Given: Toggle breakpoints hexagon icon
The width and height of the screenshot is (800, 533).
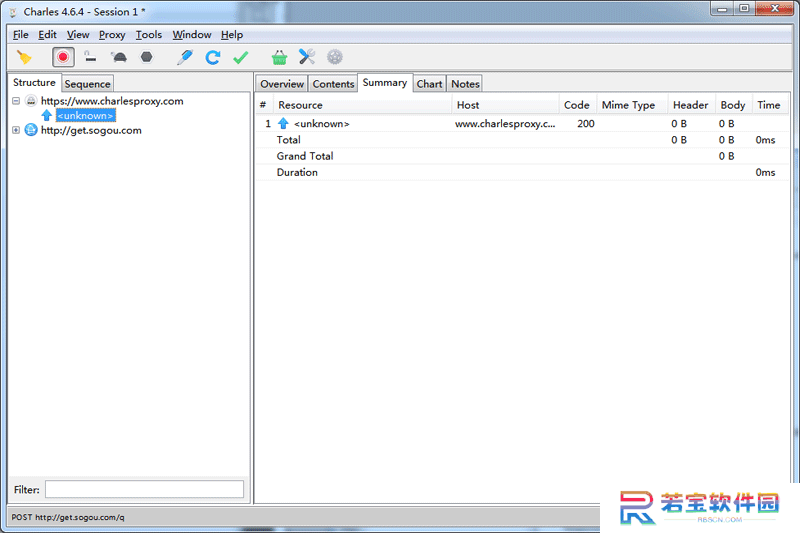Looking at the screenshot, I should (x=146, y=57).
